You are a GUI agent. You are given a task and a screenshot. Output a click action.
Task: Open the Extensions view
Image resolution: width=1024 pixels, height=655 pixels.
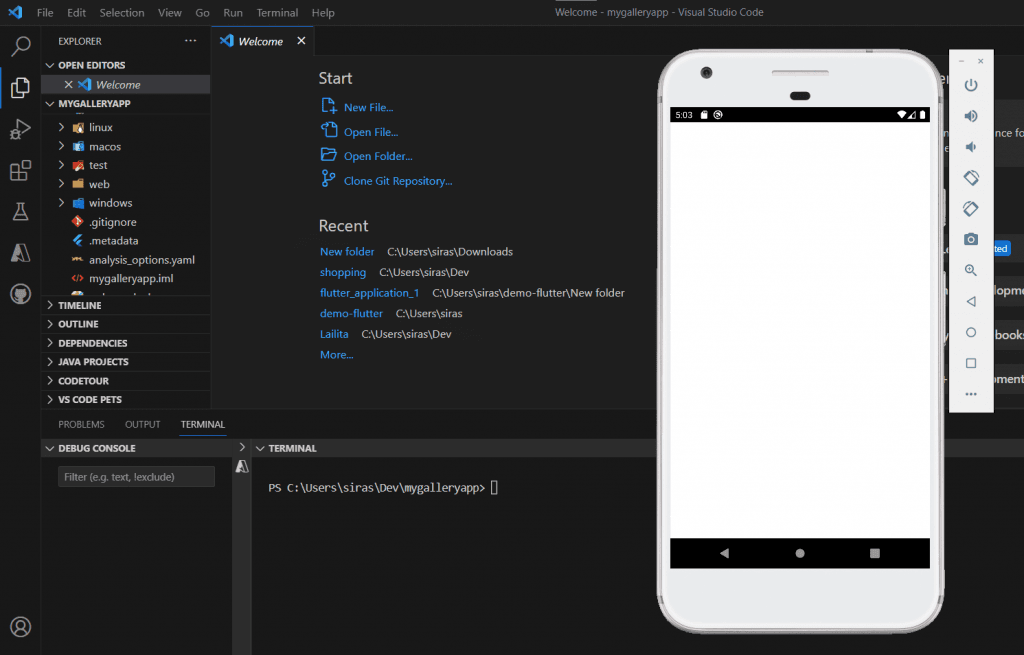point(21,170)
